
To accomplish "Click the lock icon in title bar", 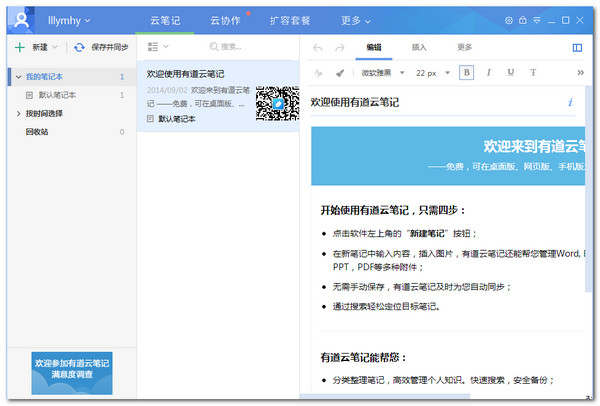I will click(x=523, y=20).
